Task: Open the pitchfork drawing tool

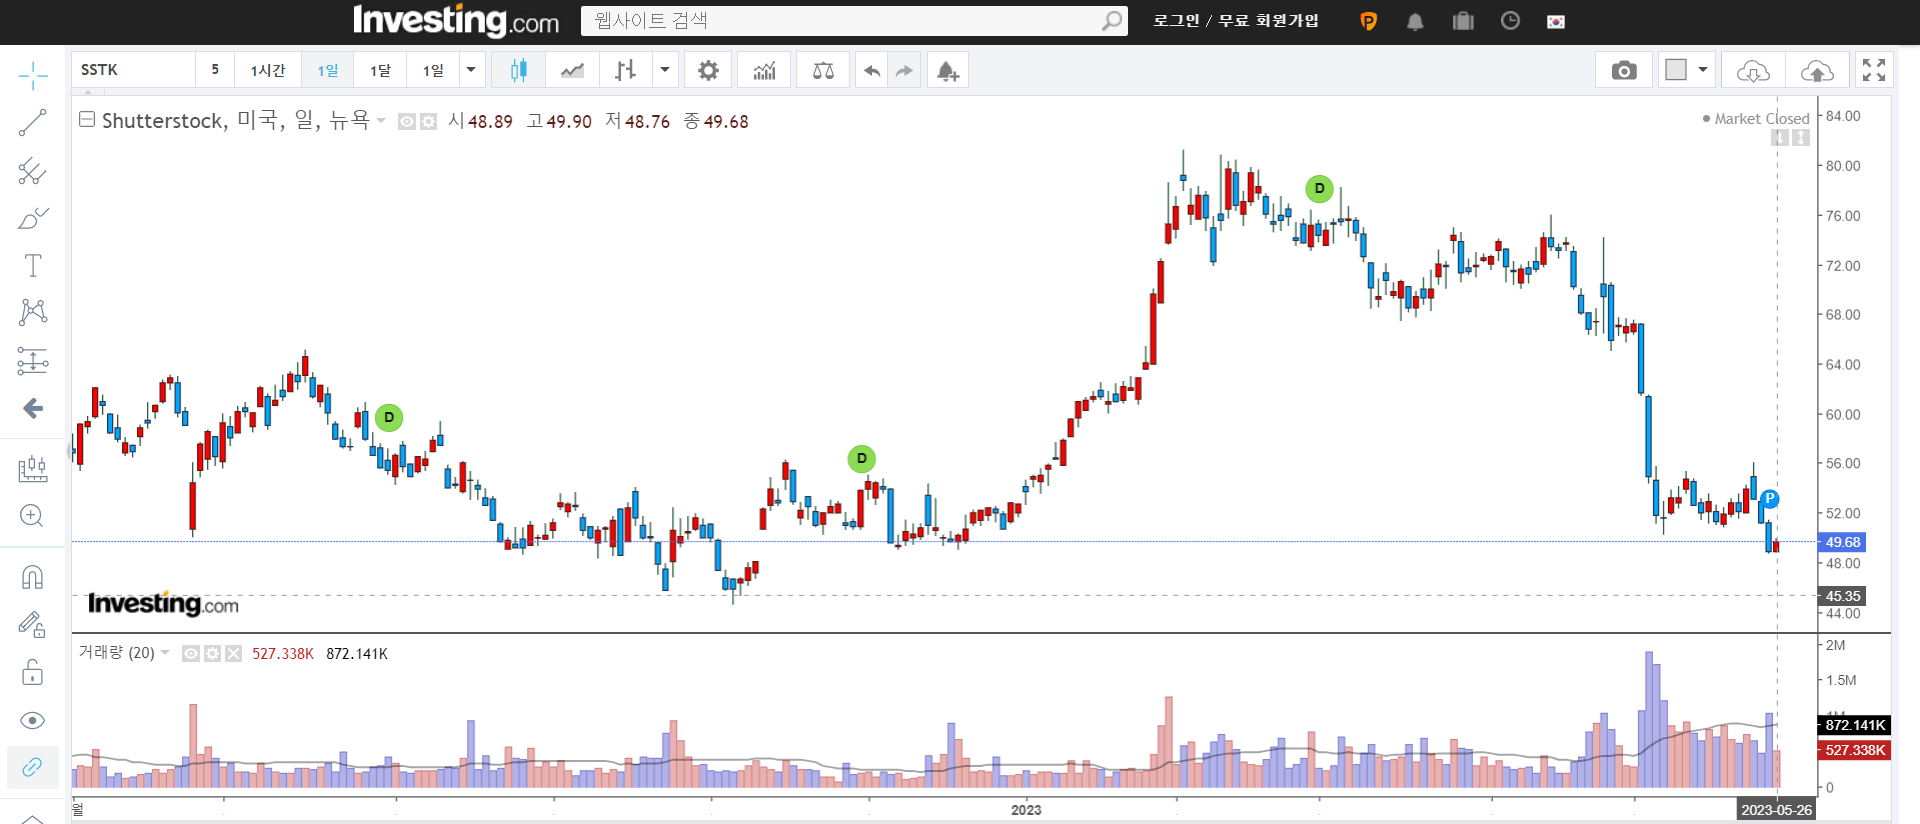Action: 32,171
